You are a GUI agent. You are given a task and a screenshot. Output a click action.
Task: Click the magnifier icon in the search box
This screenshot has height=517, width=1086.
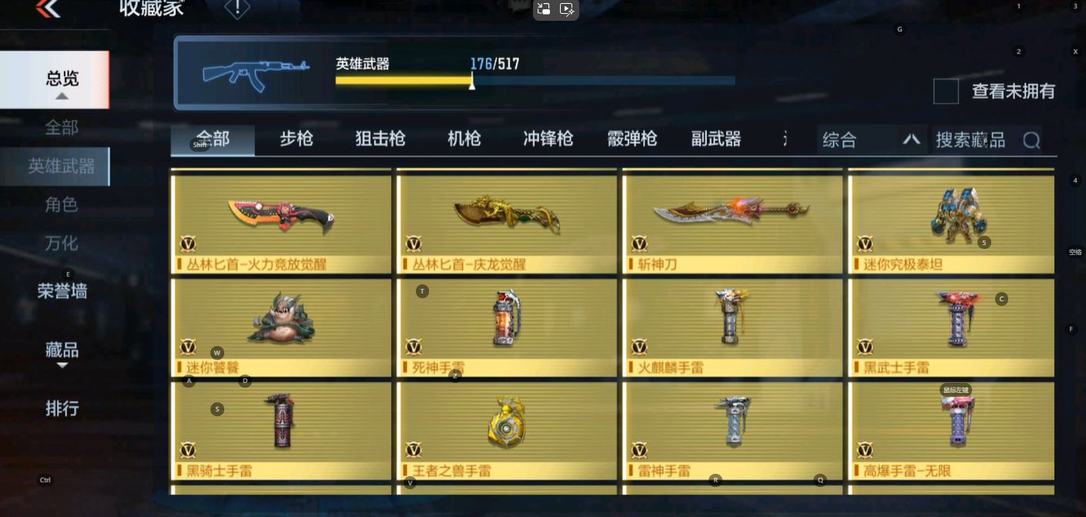click(1031, 141)
